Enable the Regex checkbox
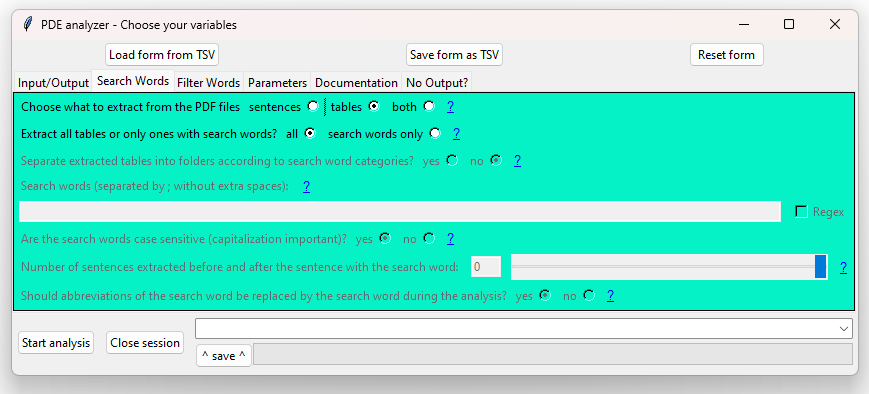This screenshot has height=394, width=869. (801, 212)
